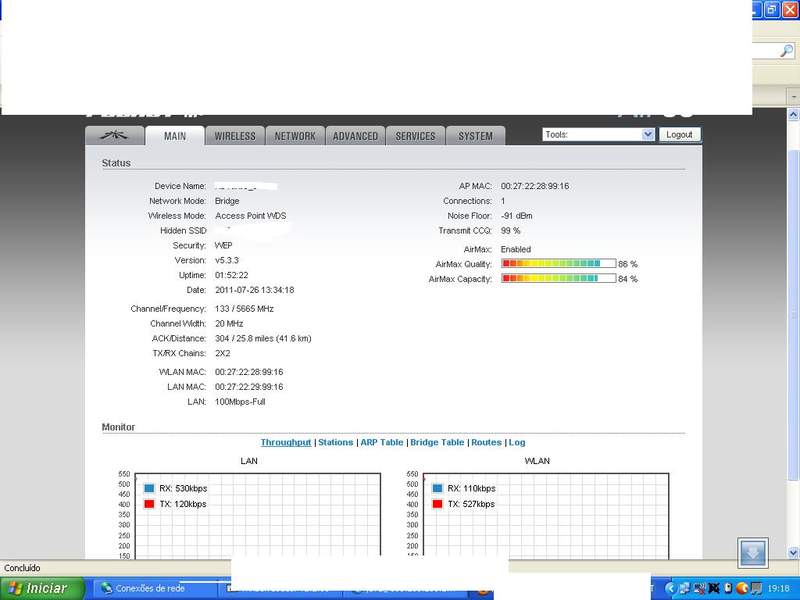Open the NETWORK tab
Screen dimensions: 800x600
pyautogui.click(x=295, y=136)
